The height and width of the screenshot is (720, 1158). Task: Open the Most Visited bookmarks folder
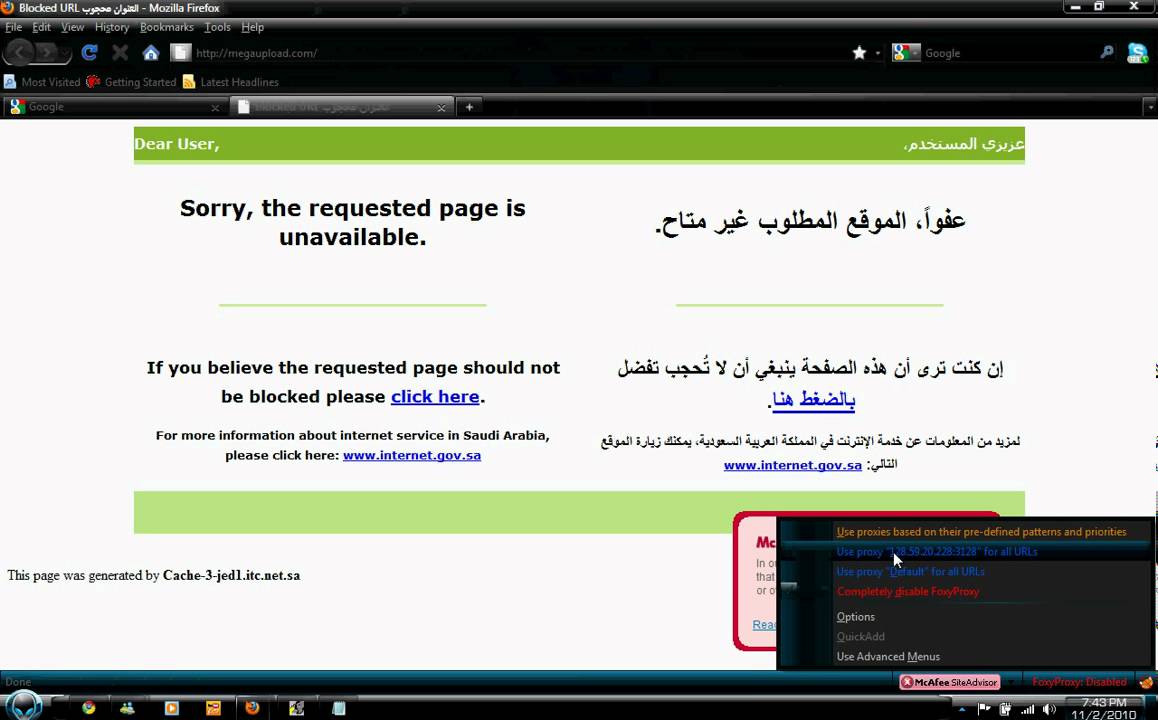(42, 82)
